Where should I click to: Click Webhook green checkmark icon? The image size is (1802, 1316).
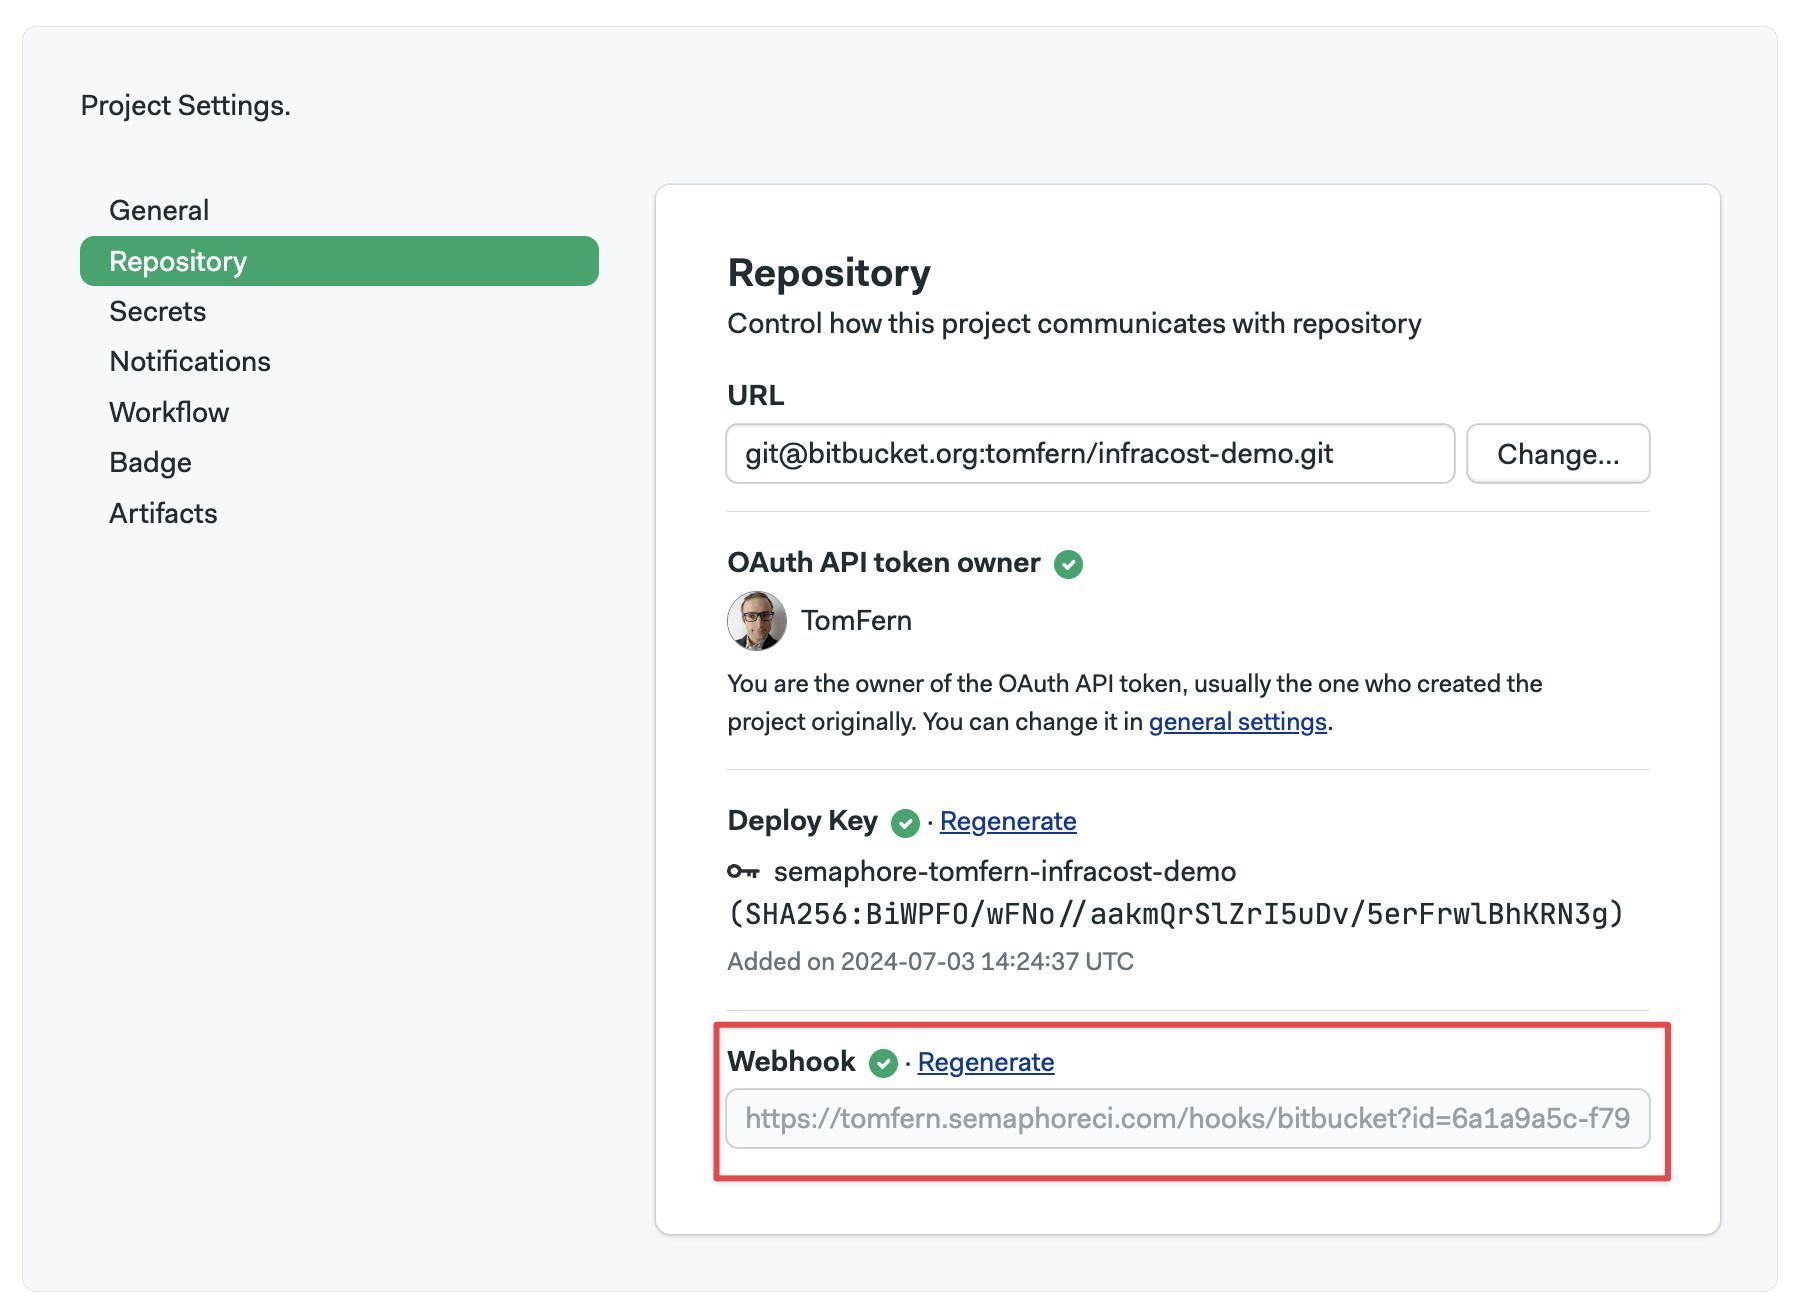pyautogui.click(x=883, y=1063)
